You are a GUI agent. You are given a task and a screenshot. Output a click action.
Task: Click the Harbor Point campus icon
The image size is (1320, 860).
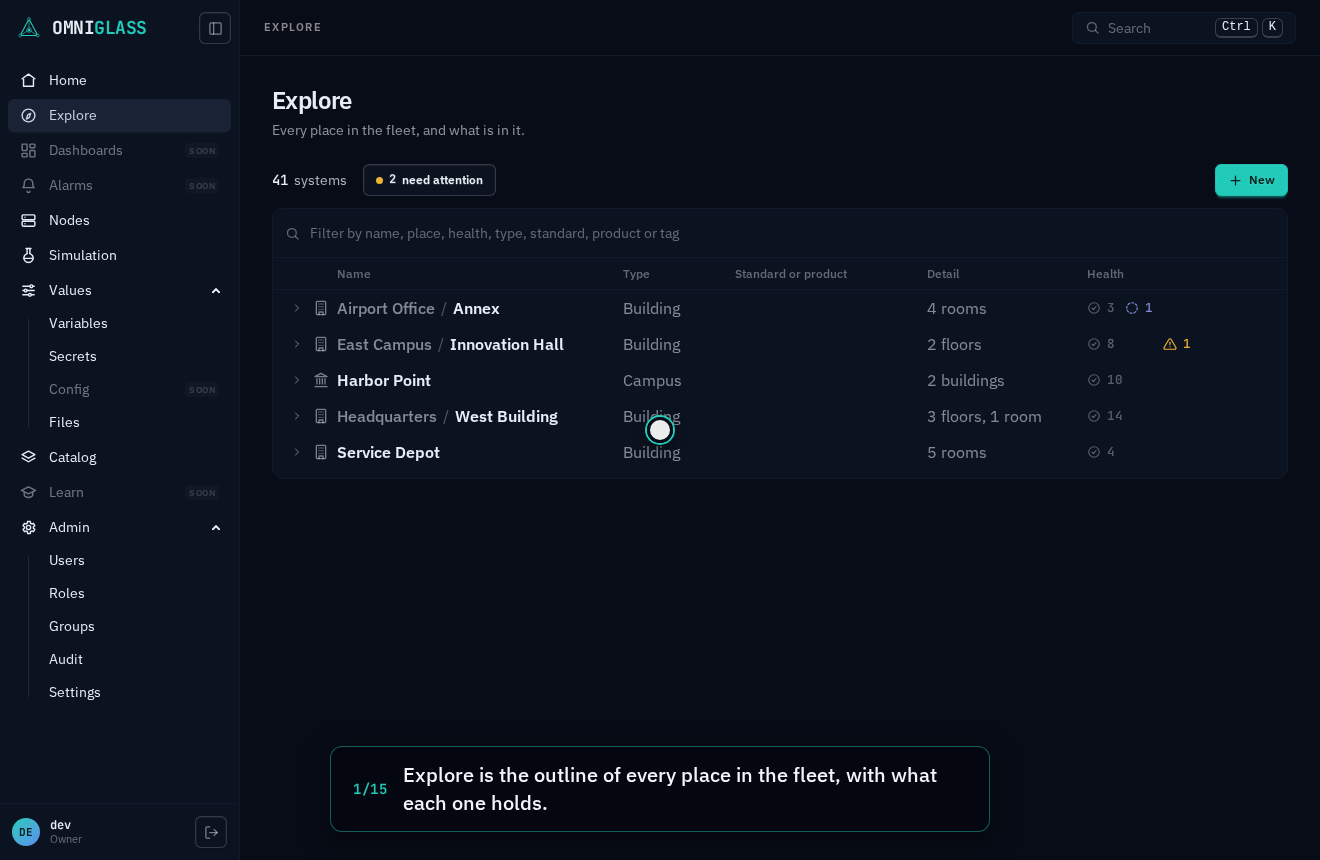pyautogui.click(x=321, y=380)
